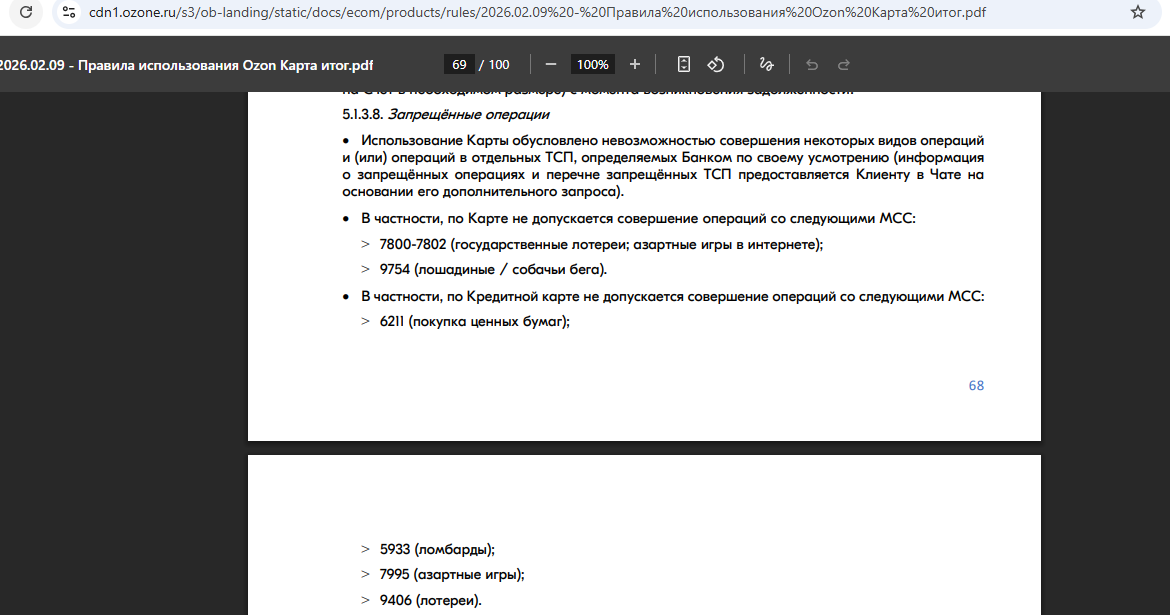Click the total page count "/ 100"
Image resolution: width=1170 pixels, height=615 pixels.
(495, 64)
